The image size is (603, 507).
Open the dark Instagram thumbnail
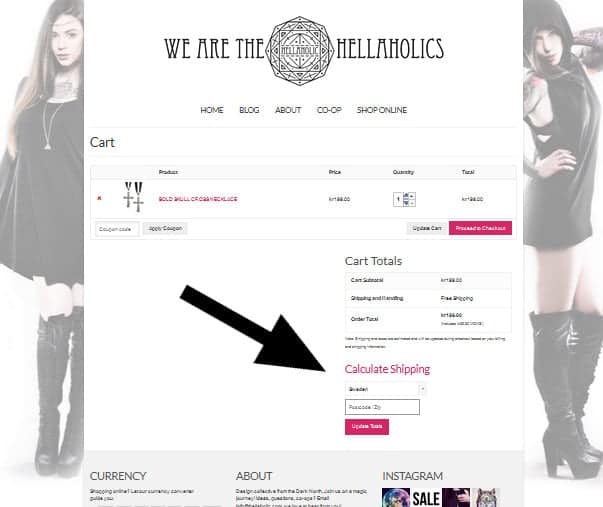[456, 498]
